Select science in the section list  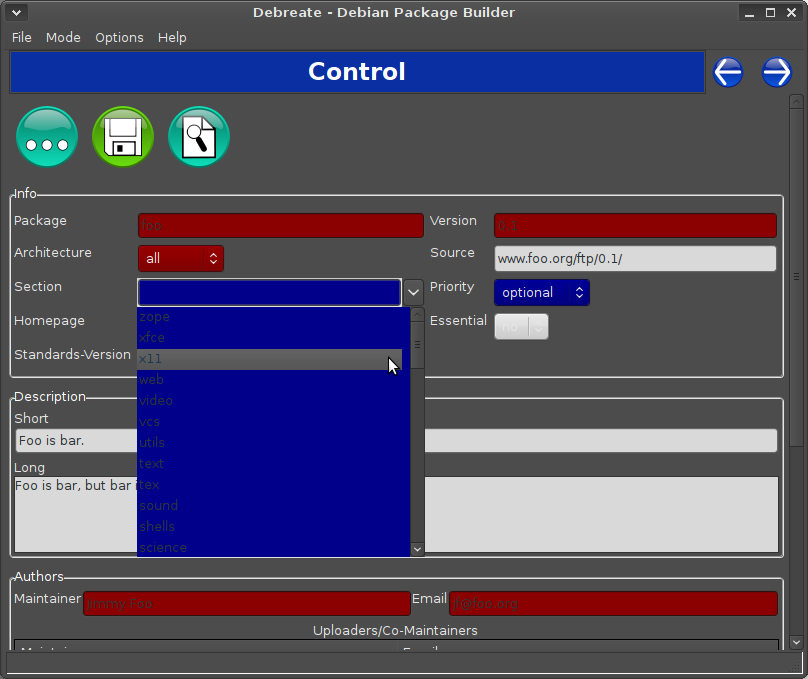pyautogui.click(x=270, y=547)
